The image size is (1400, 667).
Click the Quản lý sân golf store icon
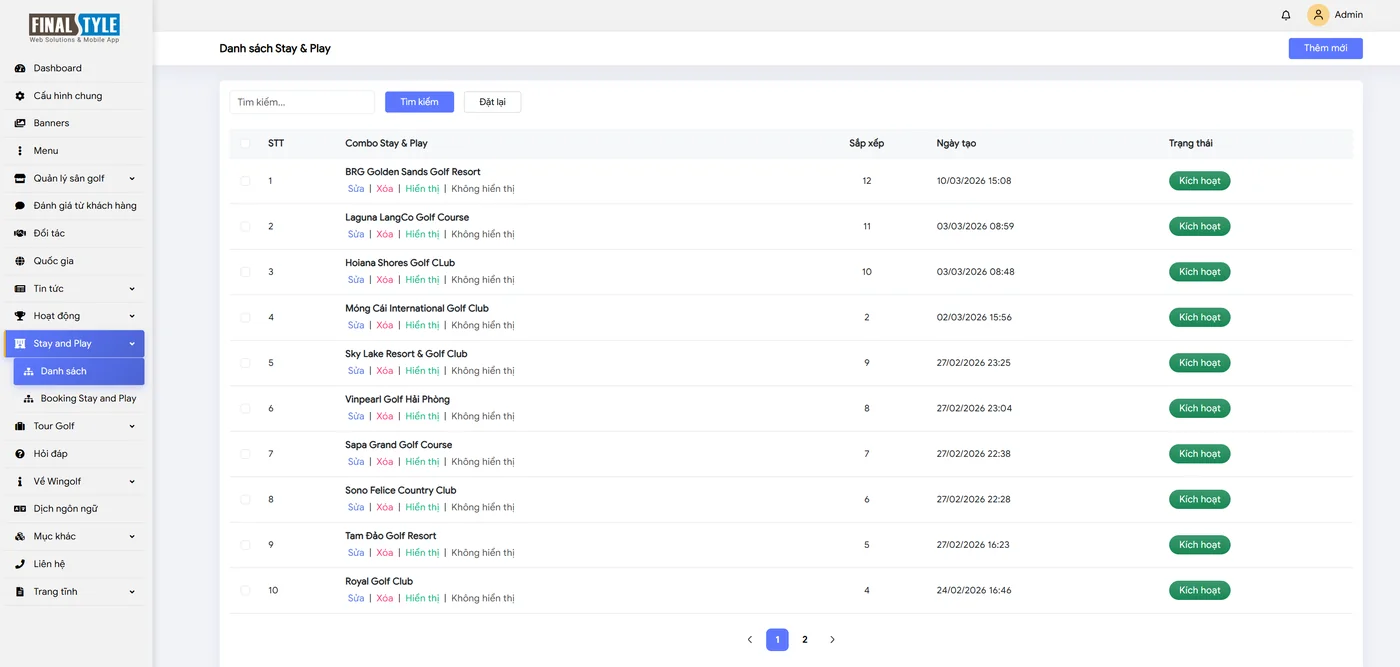tap(20, 178)
